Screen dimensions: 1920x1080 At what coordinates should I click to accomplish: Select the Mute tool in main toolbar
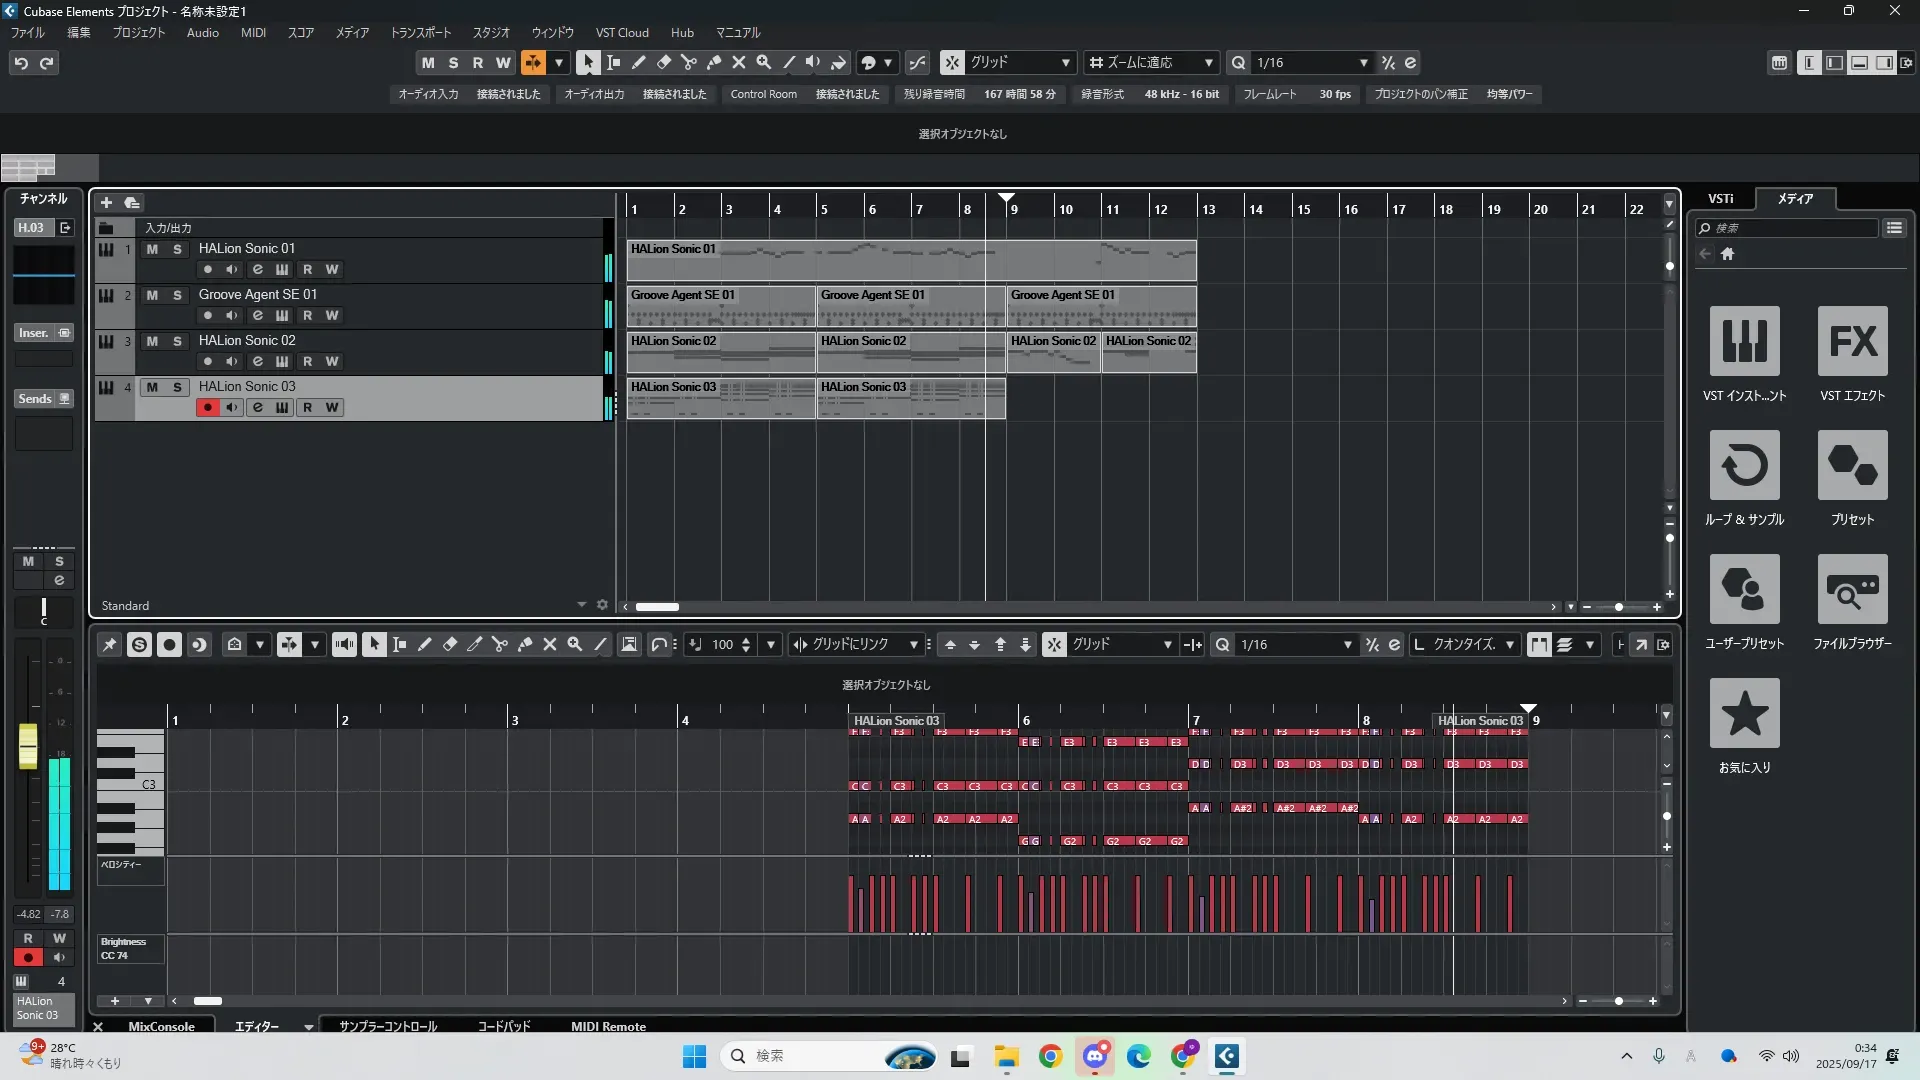point(738,62)
